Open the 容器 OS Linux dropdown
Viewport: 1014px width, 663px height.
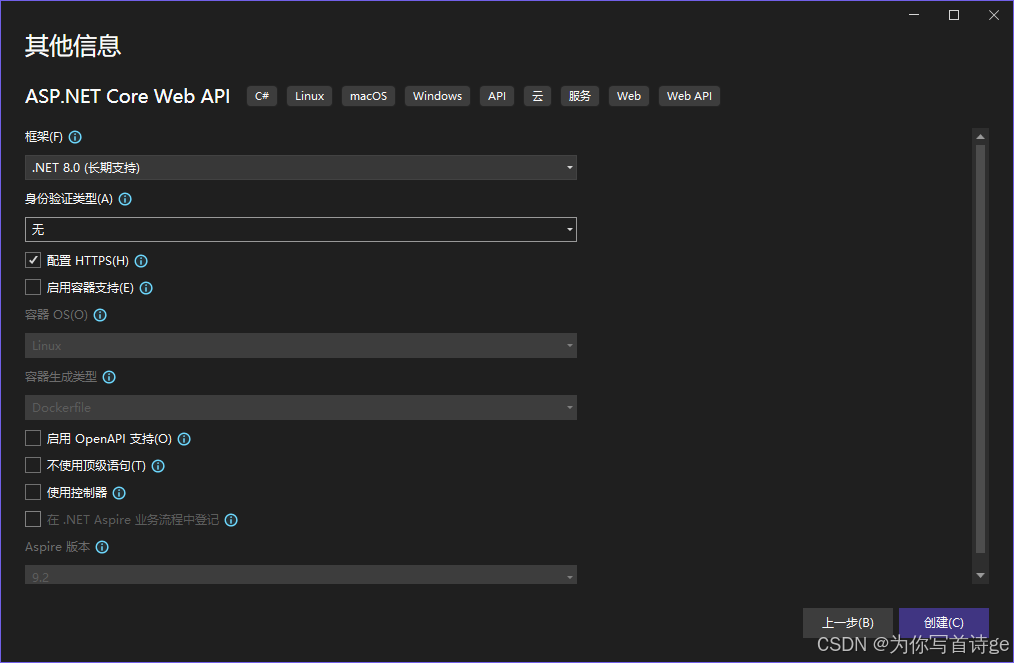coord(301,345)
